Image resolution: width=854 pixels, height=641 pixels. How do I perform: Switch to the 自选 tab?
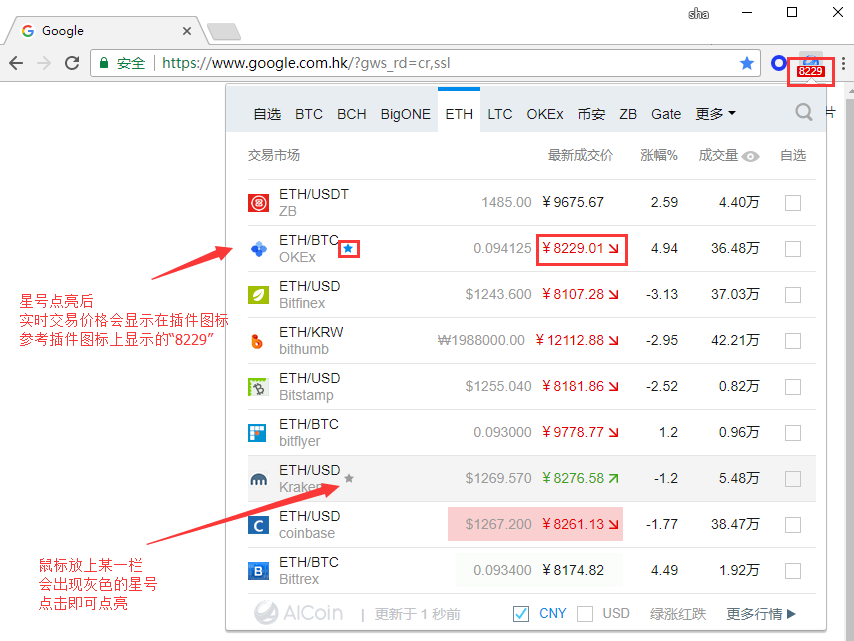[267, 114]
